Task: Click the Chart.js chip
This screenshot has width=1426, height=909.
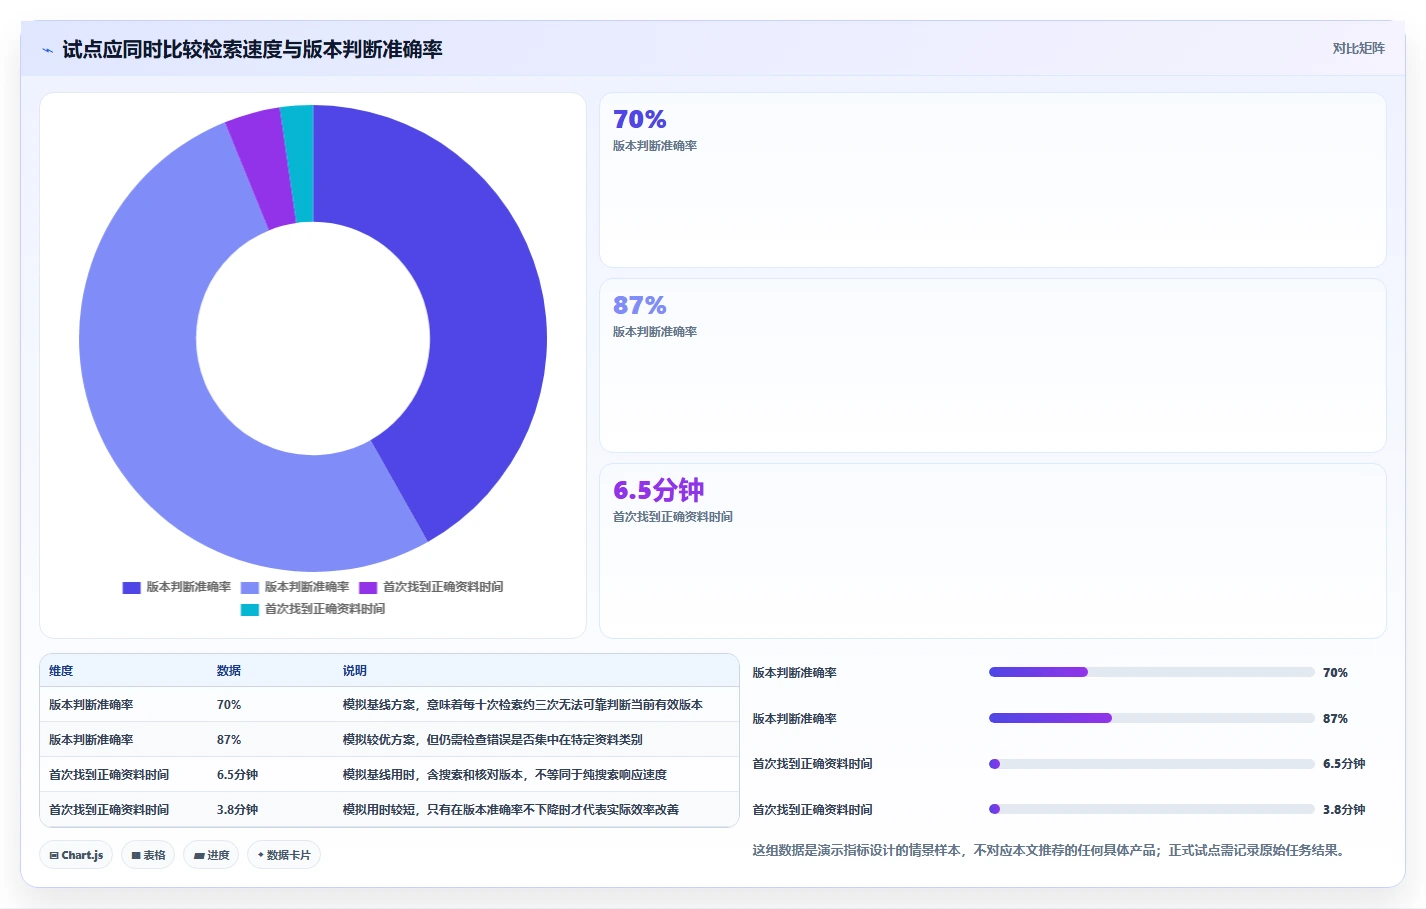Action: click(x=77, y=855)
